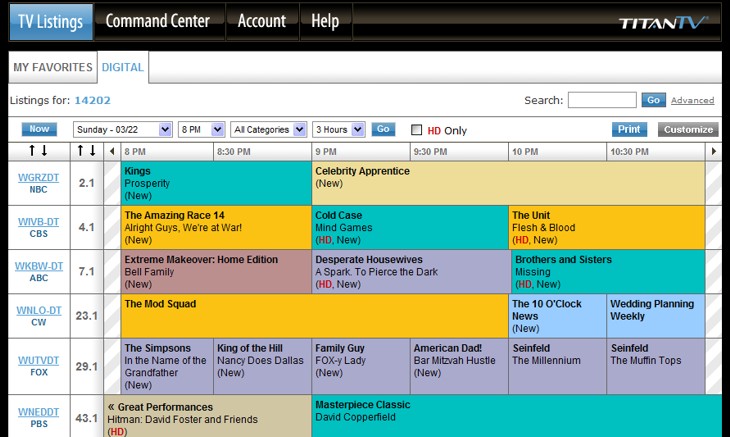The width and height of the screenshot is (730, 437).
Task: Open the WGRZDT station link
Action: [x=38, y=177]
